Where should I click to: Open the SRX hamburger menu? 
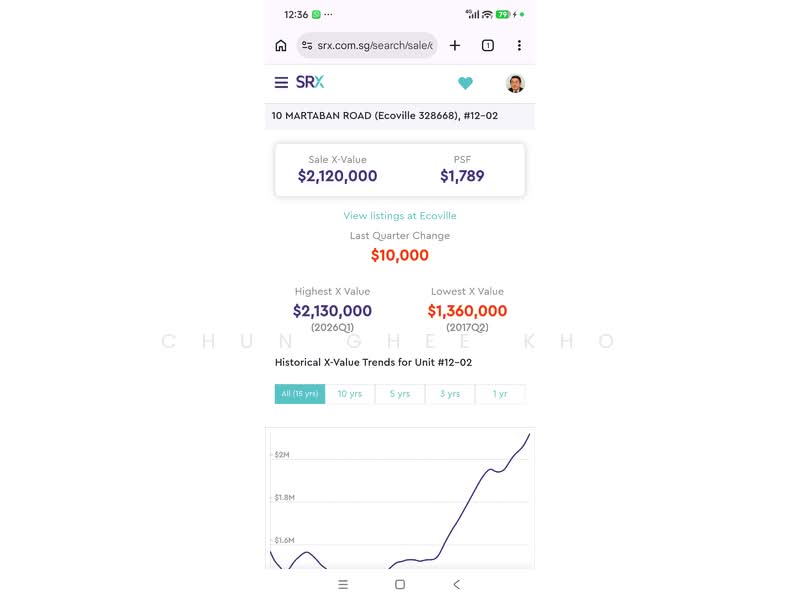click(x=281, y=83)
